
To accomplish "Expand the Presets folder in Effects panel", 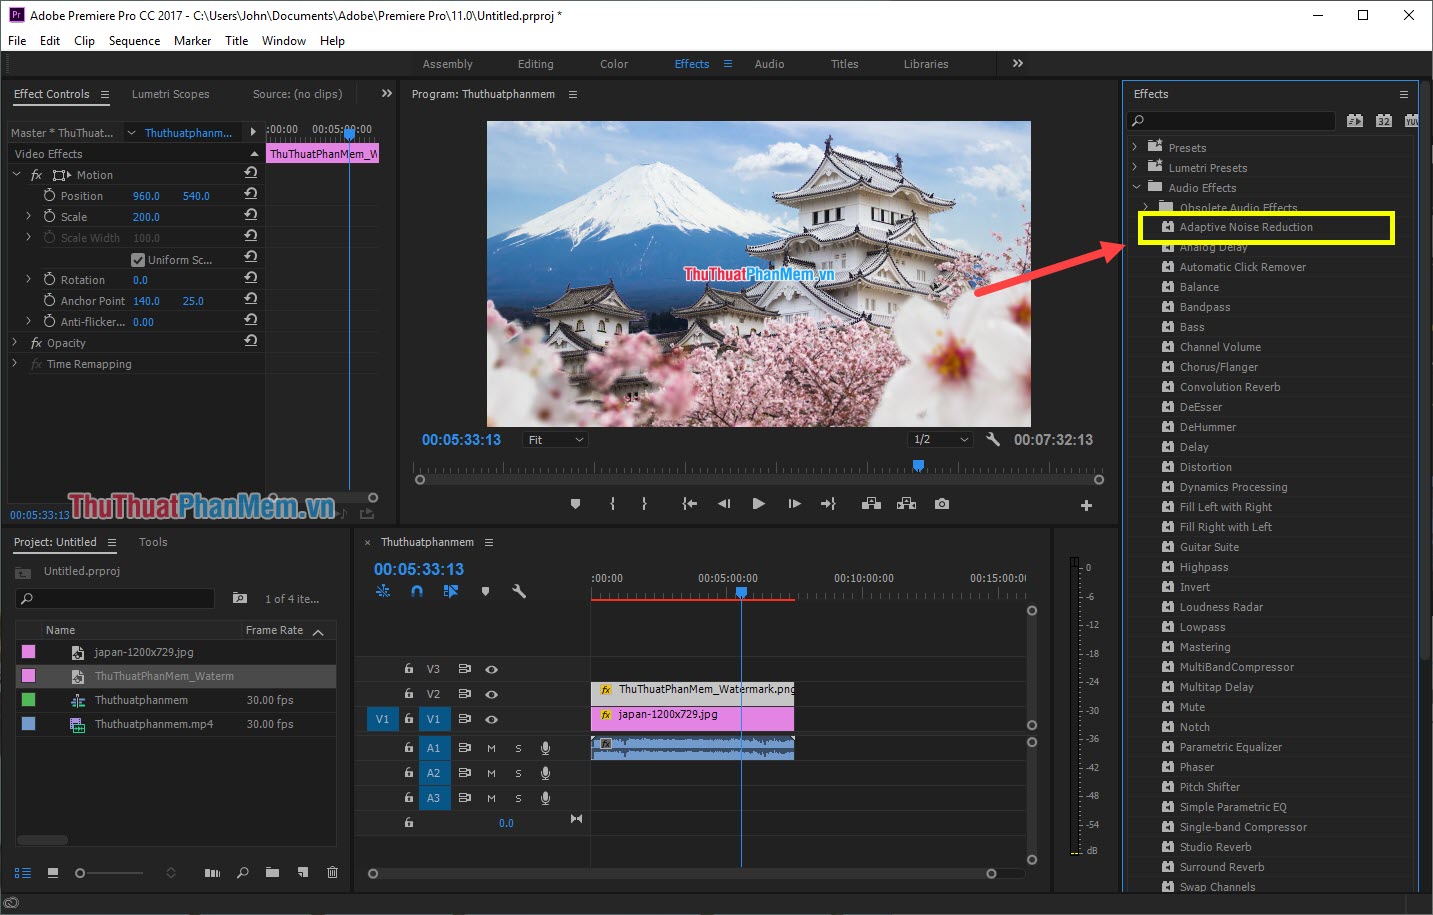I will [1135, 146].
